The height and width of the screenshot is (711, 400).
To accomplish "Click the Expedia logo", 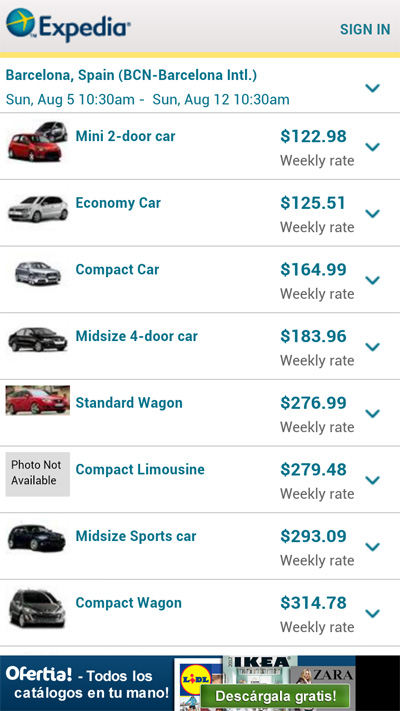I will point(68,25).
